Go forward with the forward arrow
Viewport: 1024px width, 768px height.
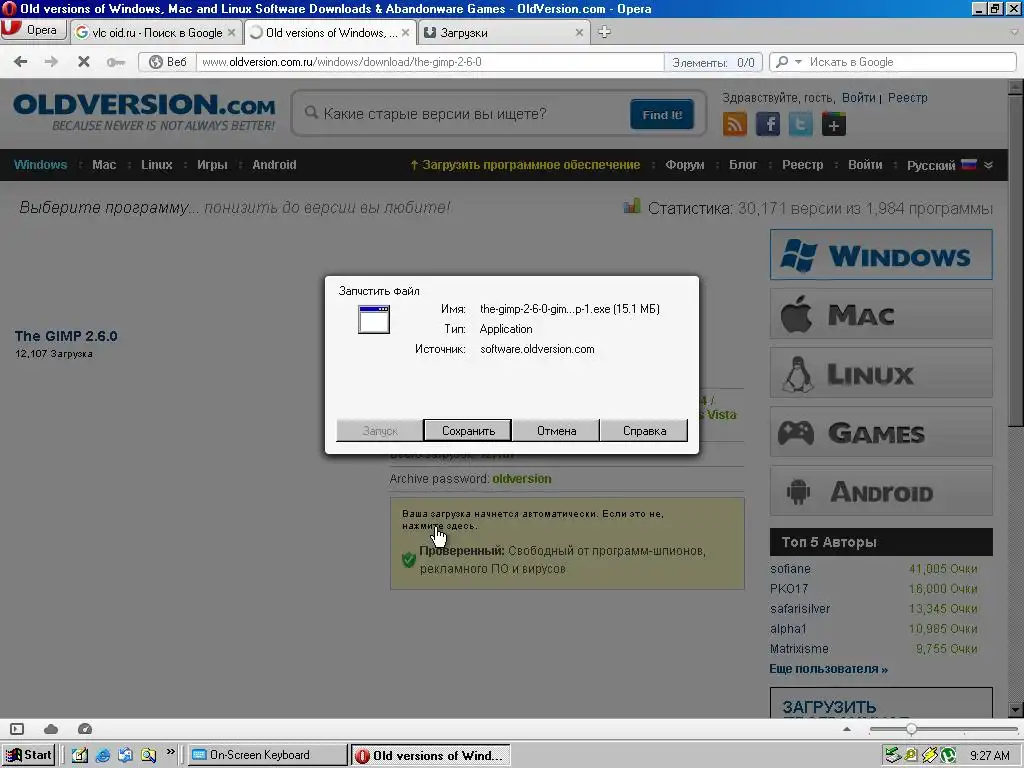pos(51,62)
